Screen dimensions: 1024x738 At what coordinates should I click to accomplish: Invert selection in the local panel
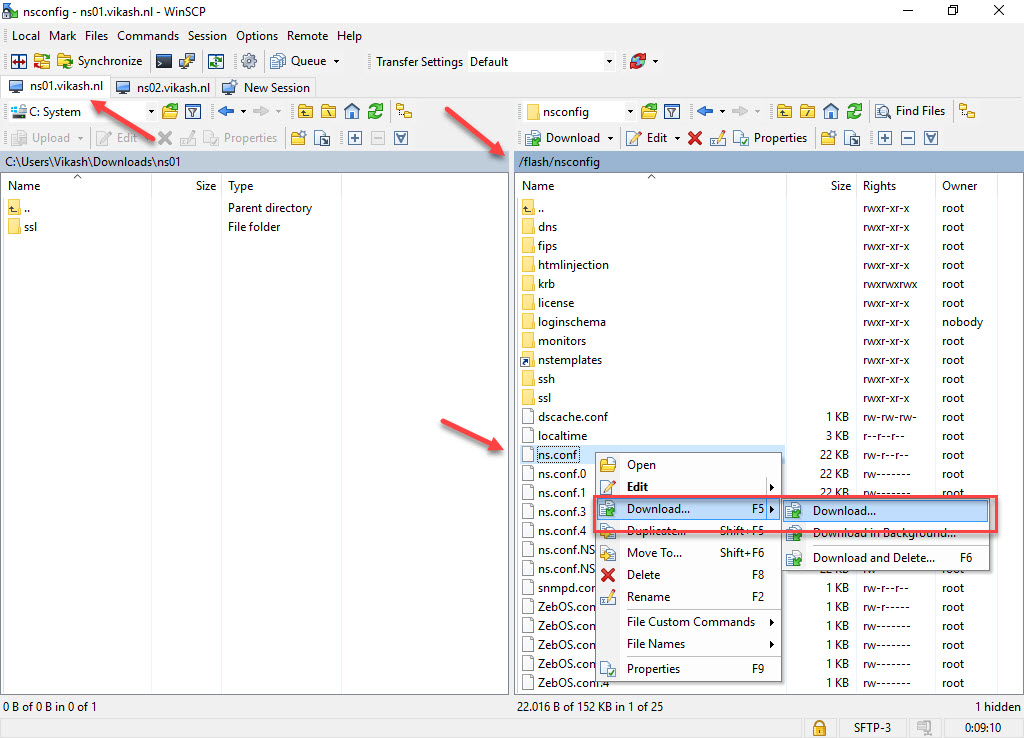(x=402, y=138)
